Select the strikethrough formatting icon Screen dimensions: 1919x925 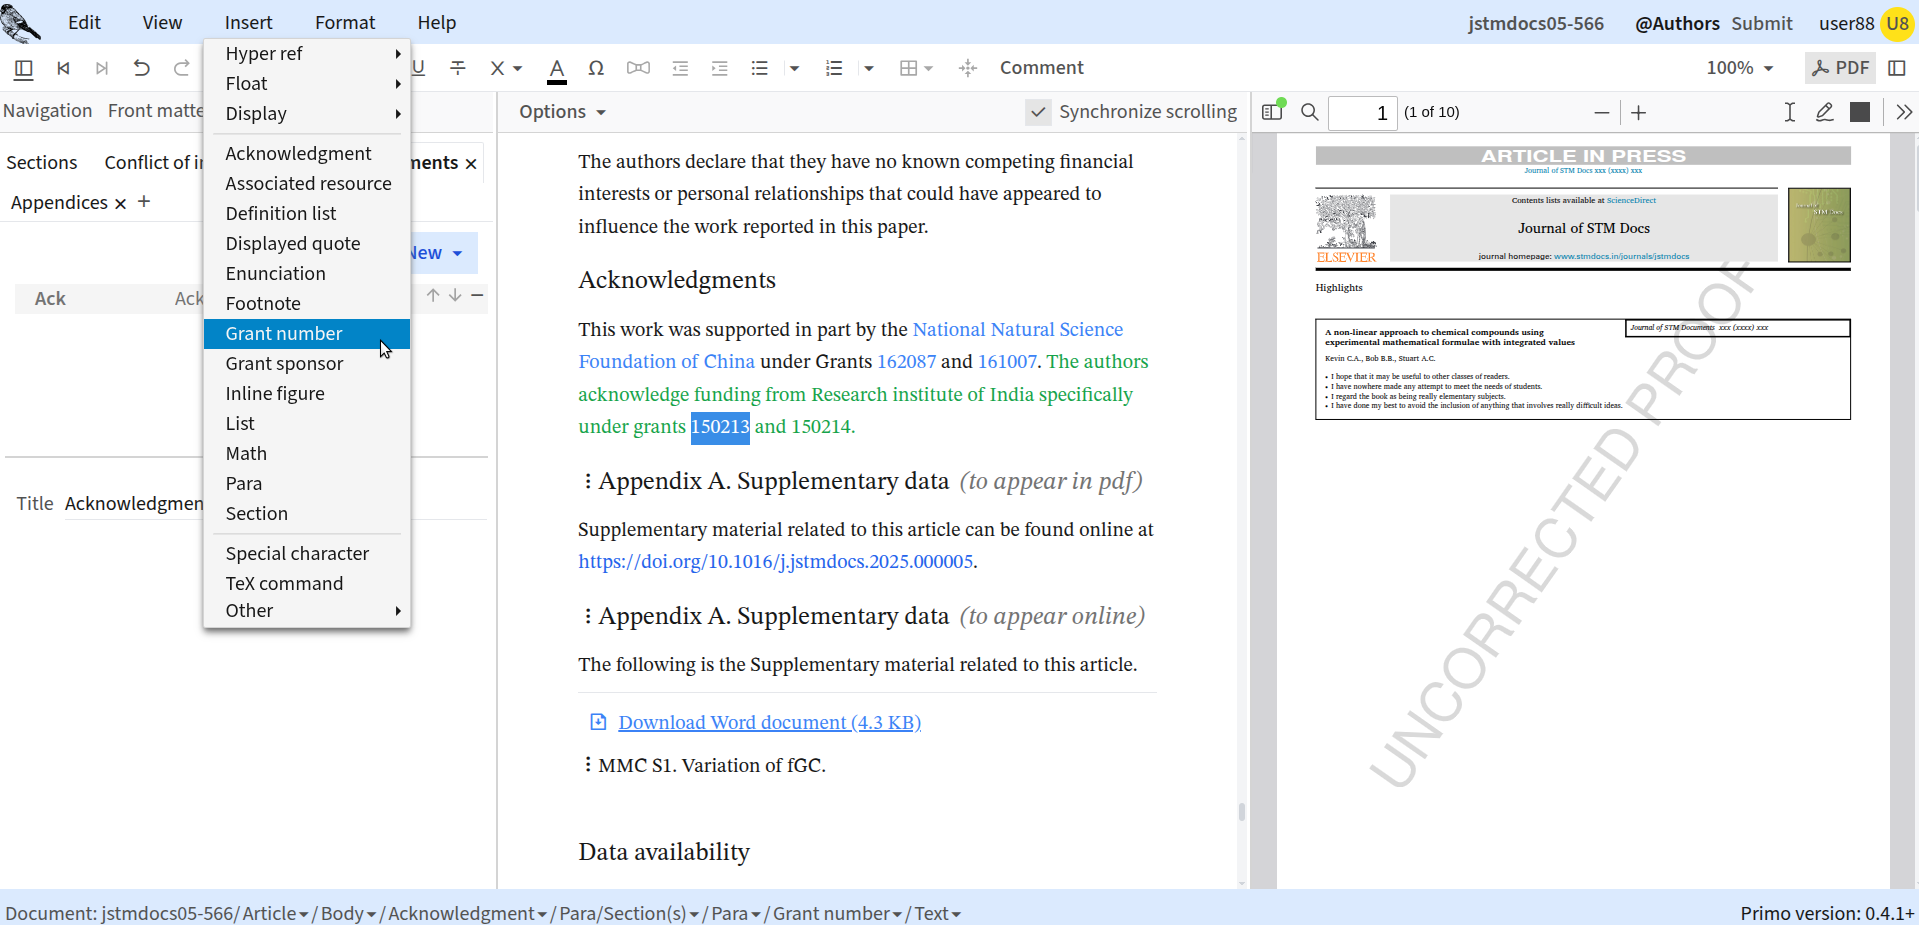coord(458,68)
